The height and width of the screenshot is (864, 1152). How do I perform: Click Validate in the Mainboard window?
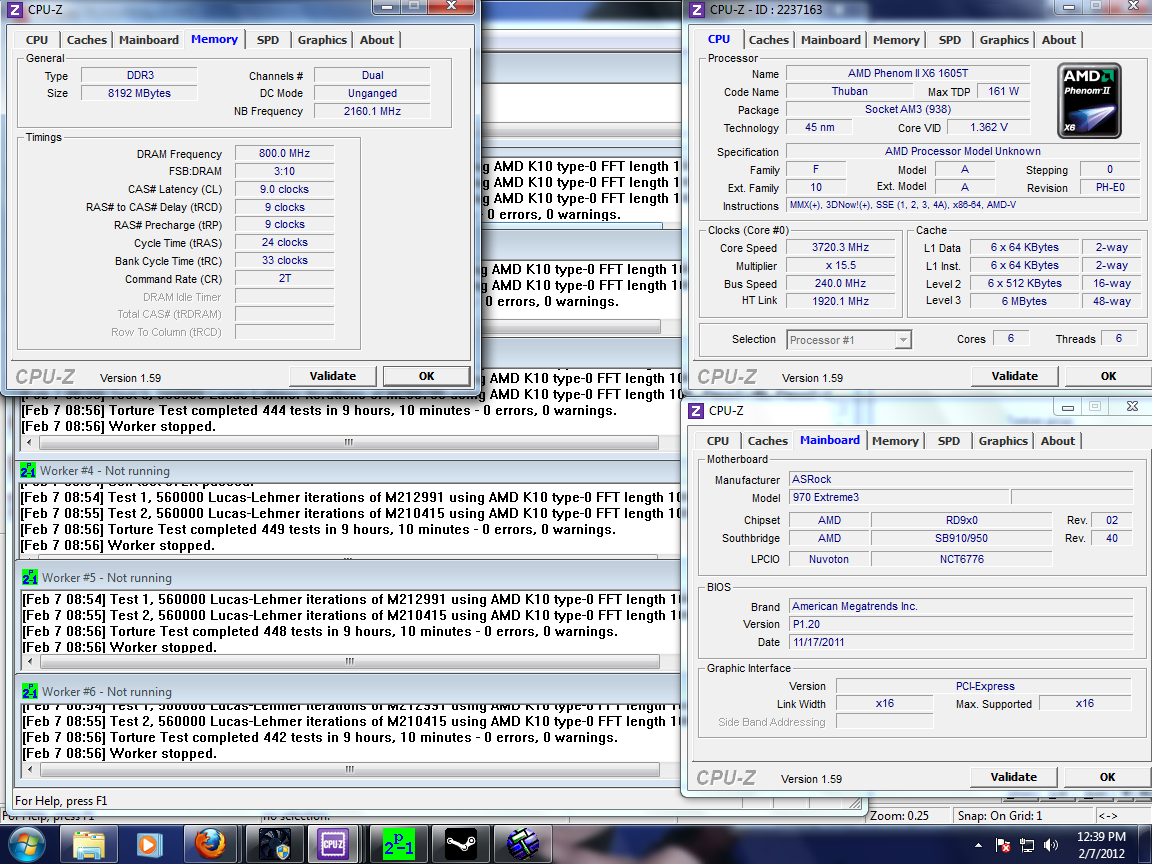[x=1014, y=777]
